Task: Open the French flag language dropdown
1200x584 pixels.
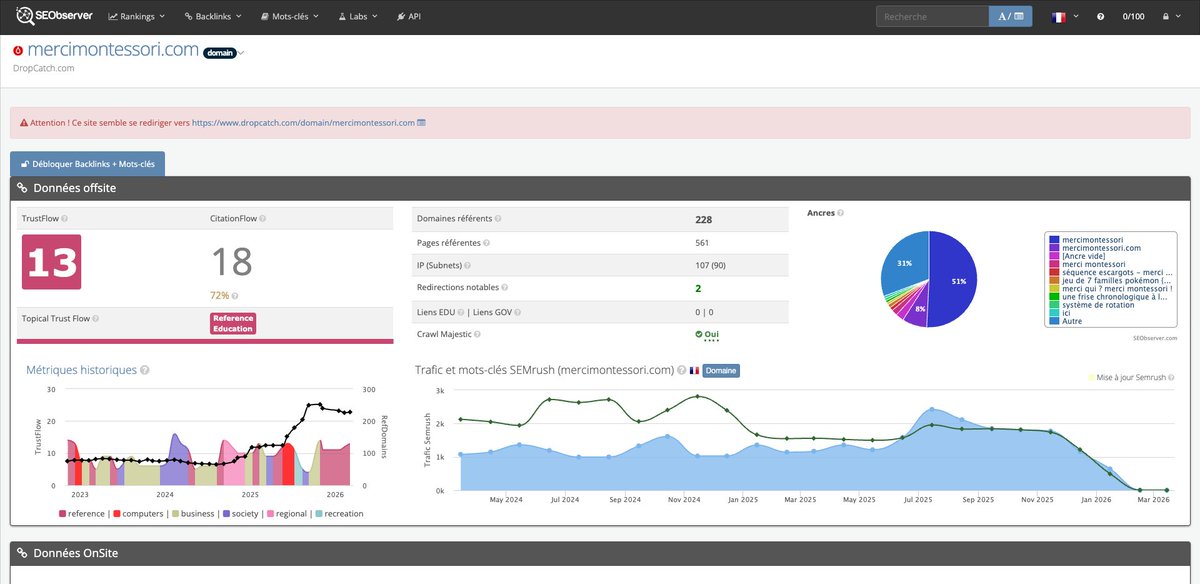Action: click(1065, 17)
